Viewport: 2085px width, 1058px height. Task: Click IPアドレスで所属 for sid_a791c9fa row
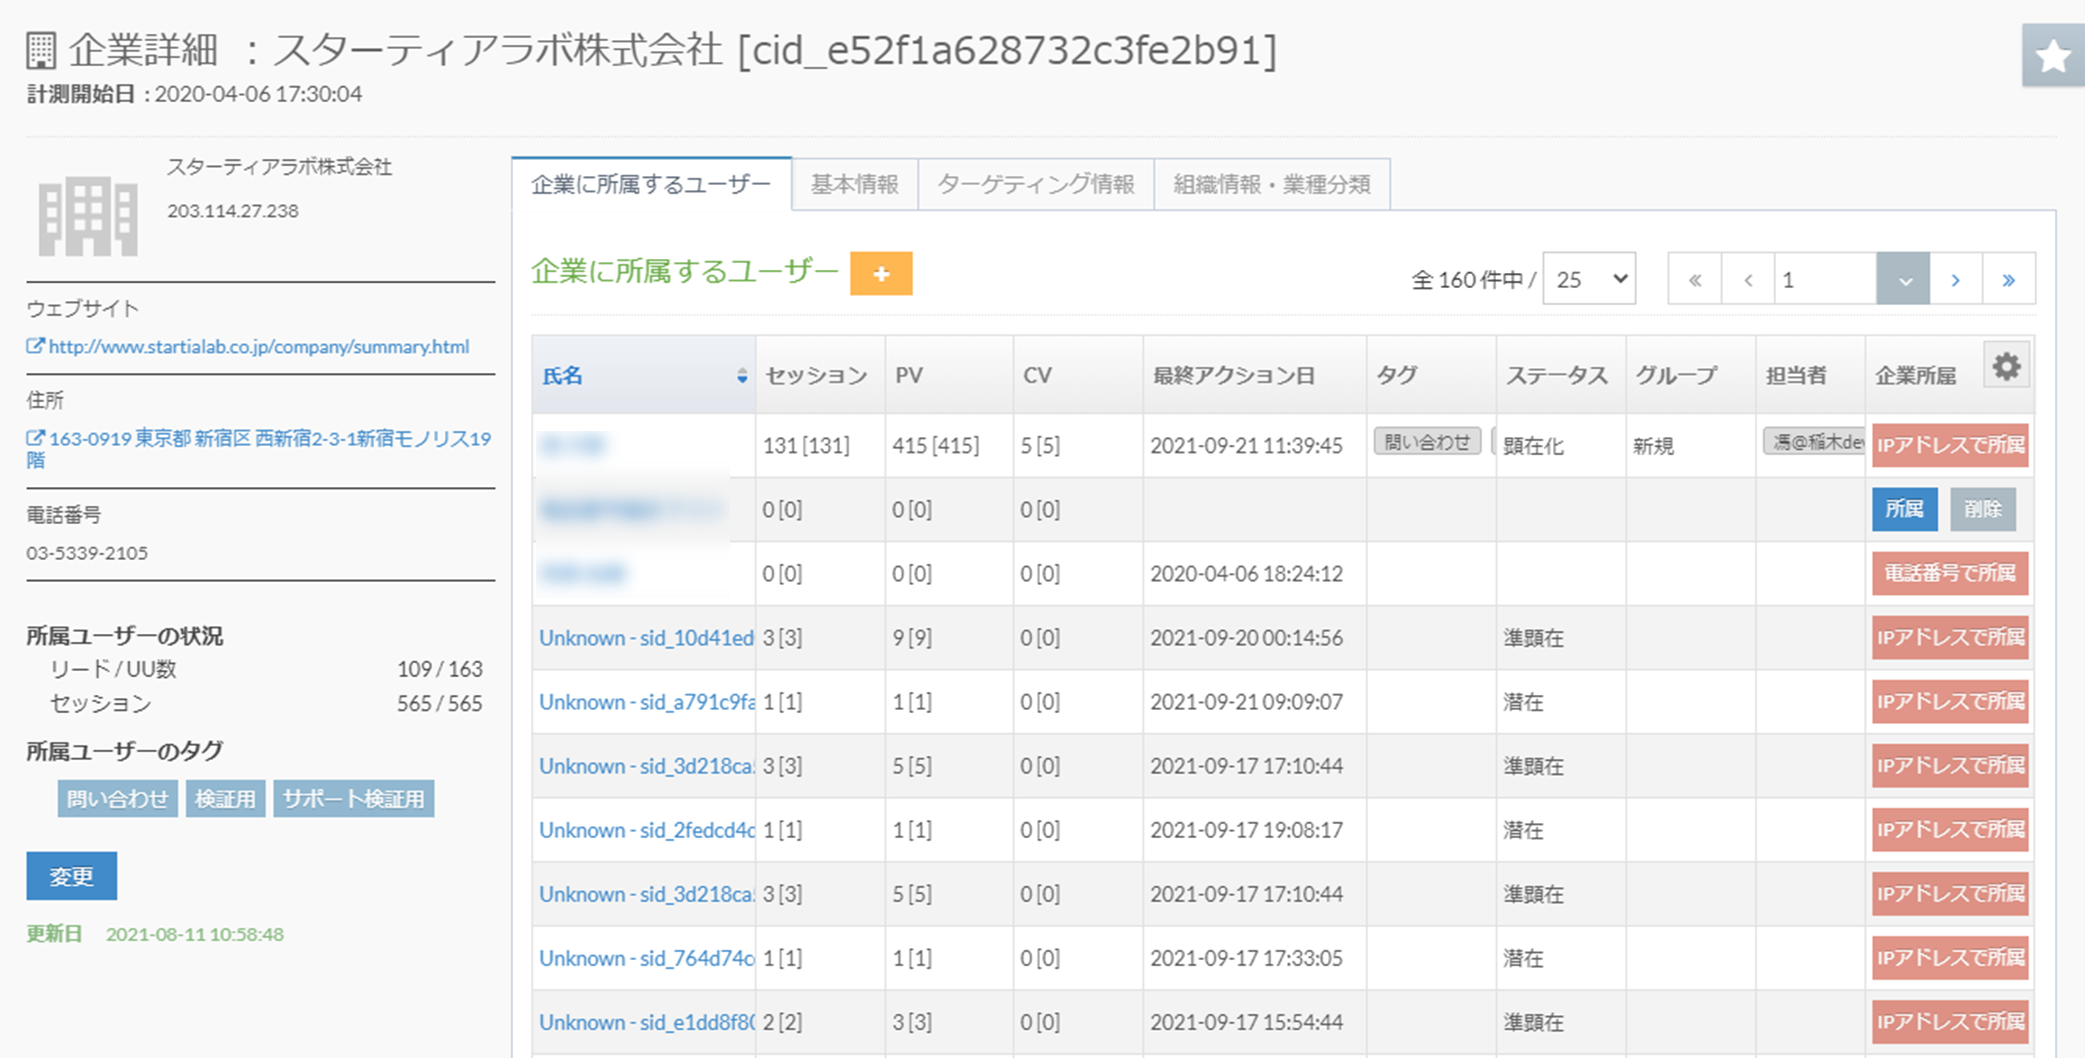(1950, 701)
